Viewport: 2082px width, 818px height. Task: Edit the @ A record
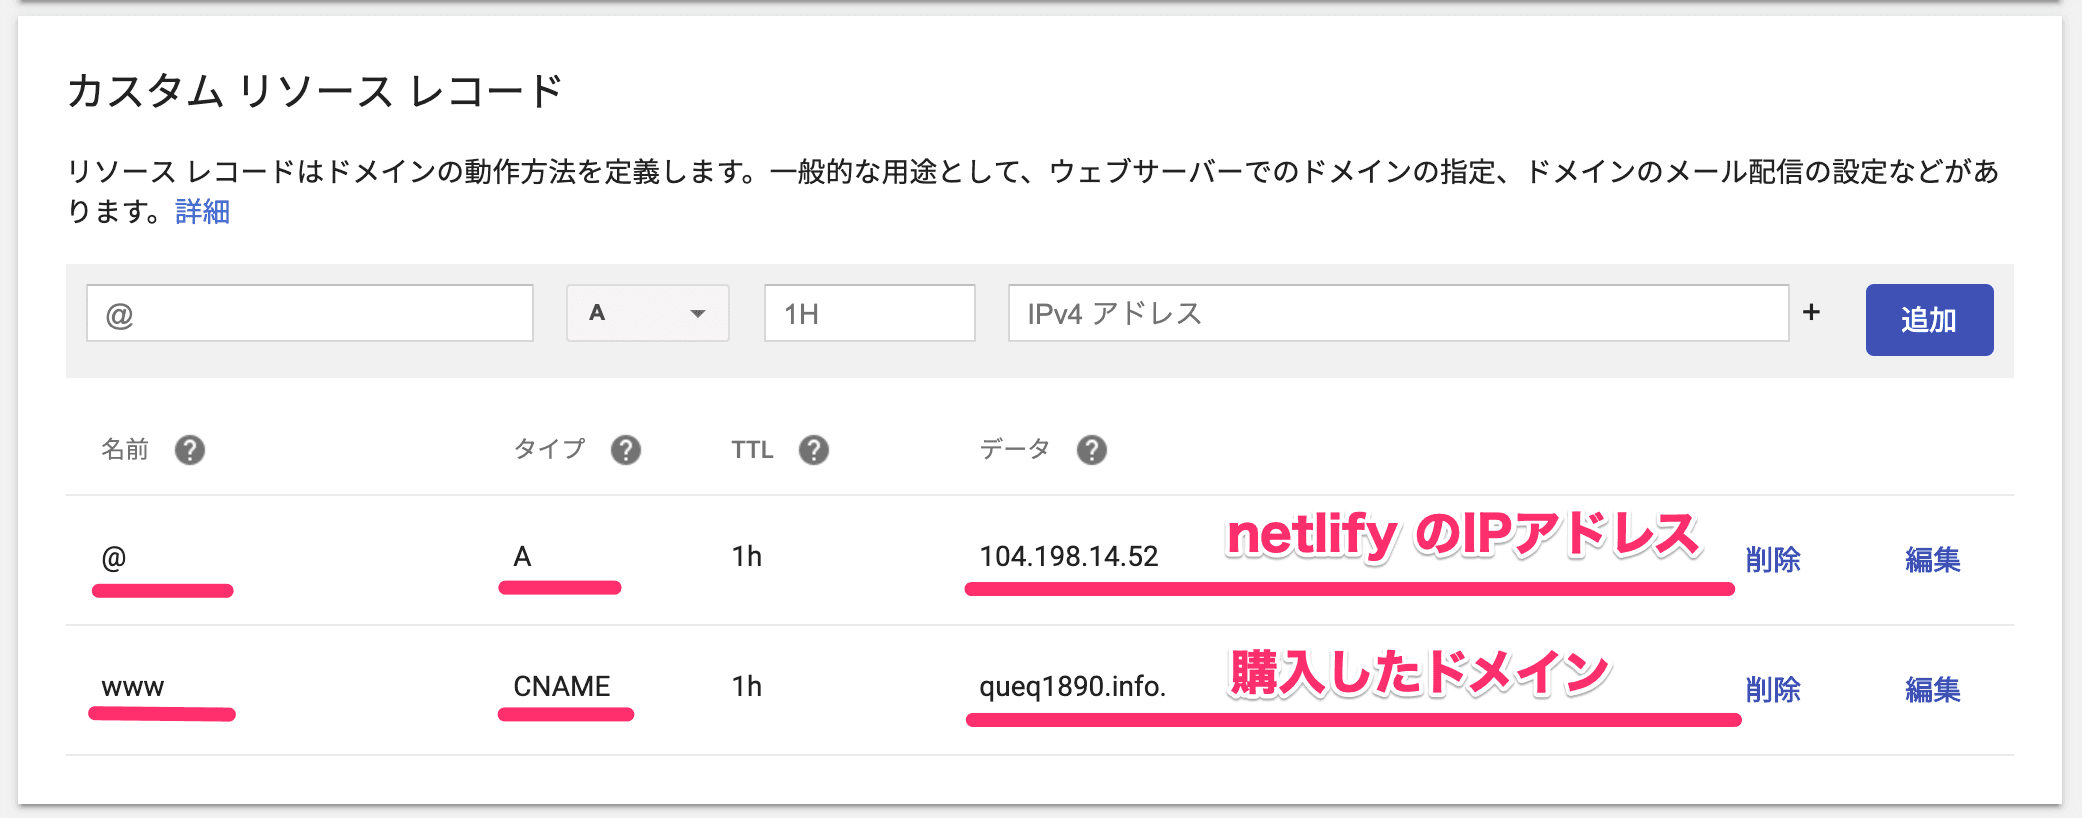pyautogui.click(x=1932, y=560)
